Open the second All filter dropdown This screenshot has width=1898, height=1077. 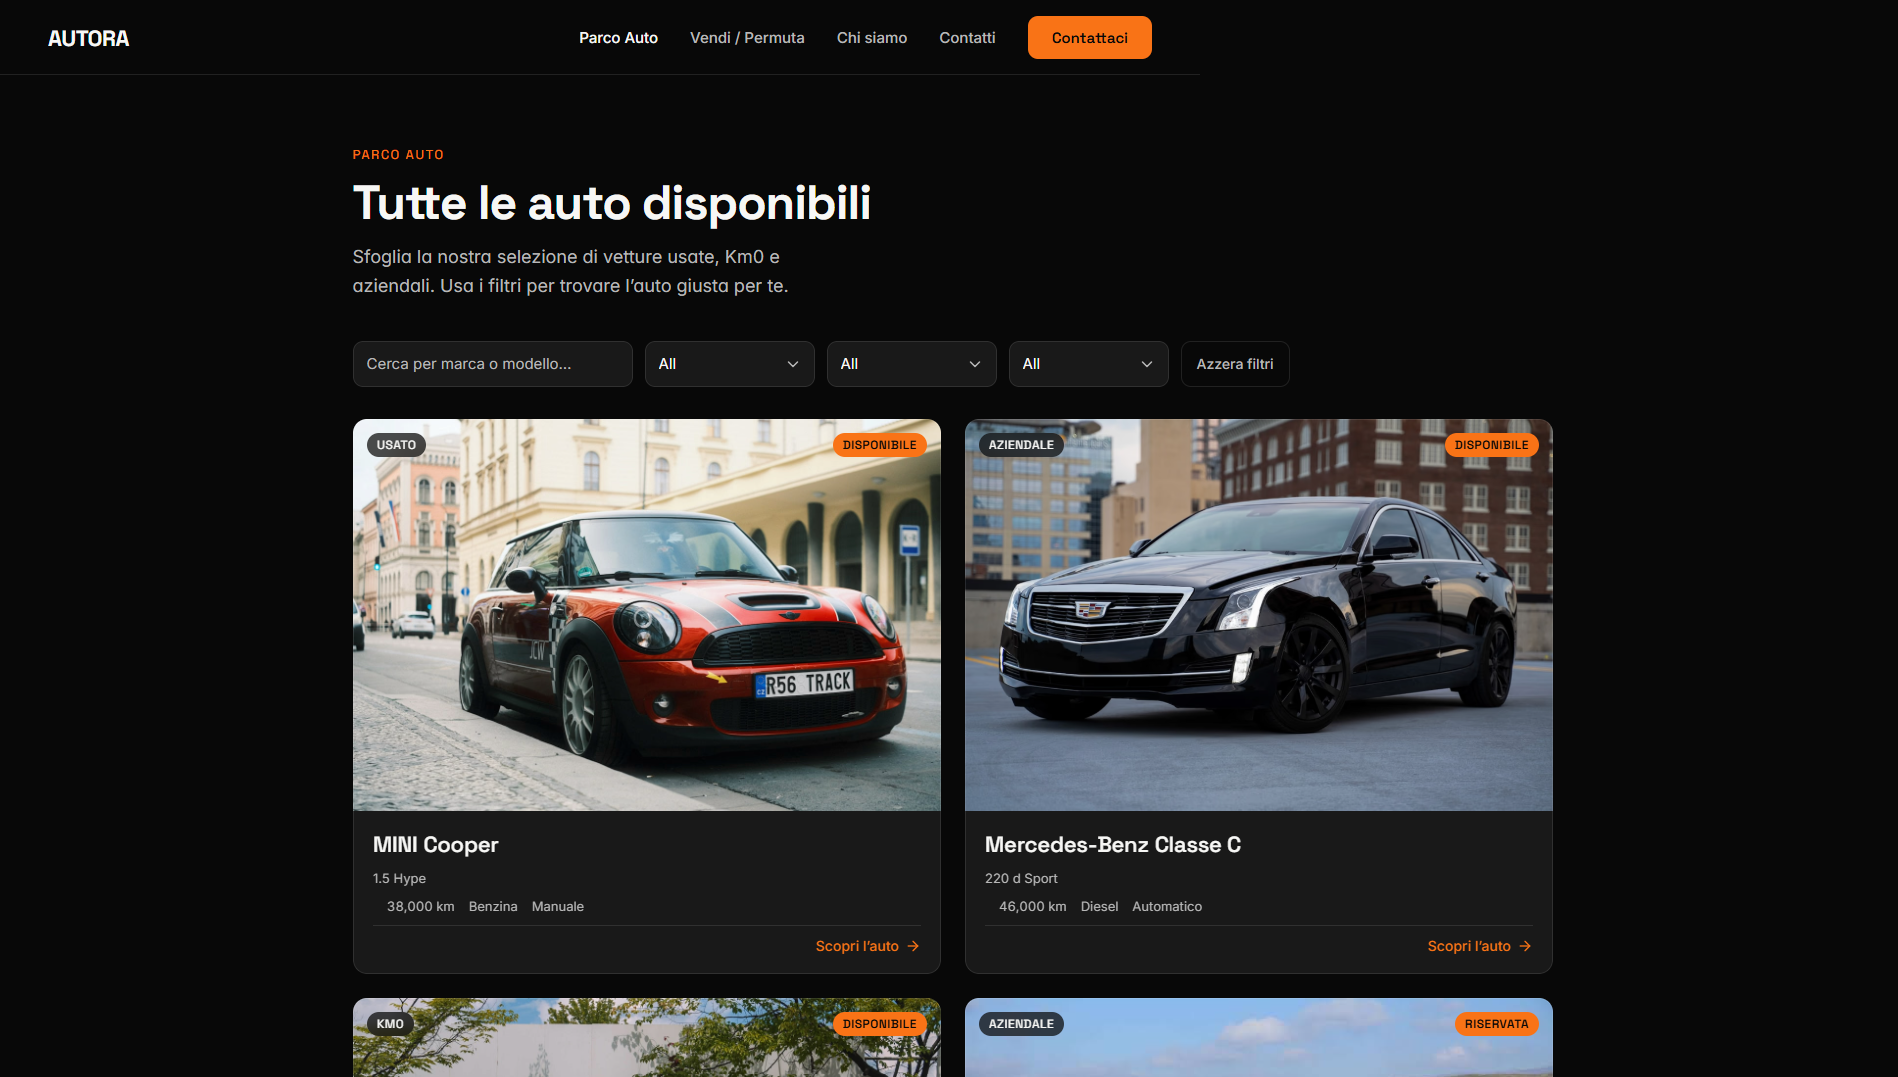click(x=912, y=364)
